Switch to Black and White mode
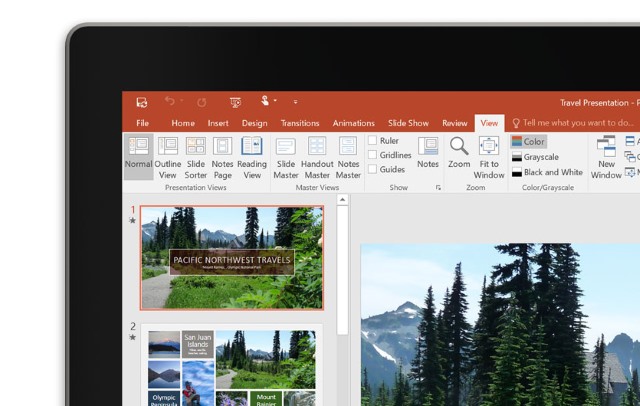The image size is (640, 406). (547, 172)
